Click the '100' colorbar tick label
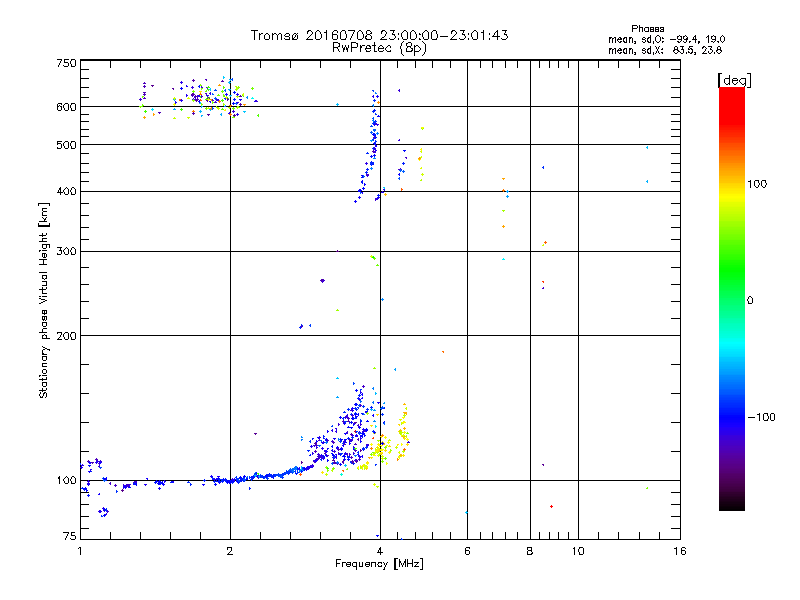This screenshot has width=800, height=600. click(x=757, y=184)
